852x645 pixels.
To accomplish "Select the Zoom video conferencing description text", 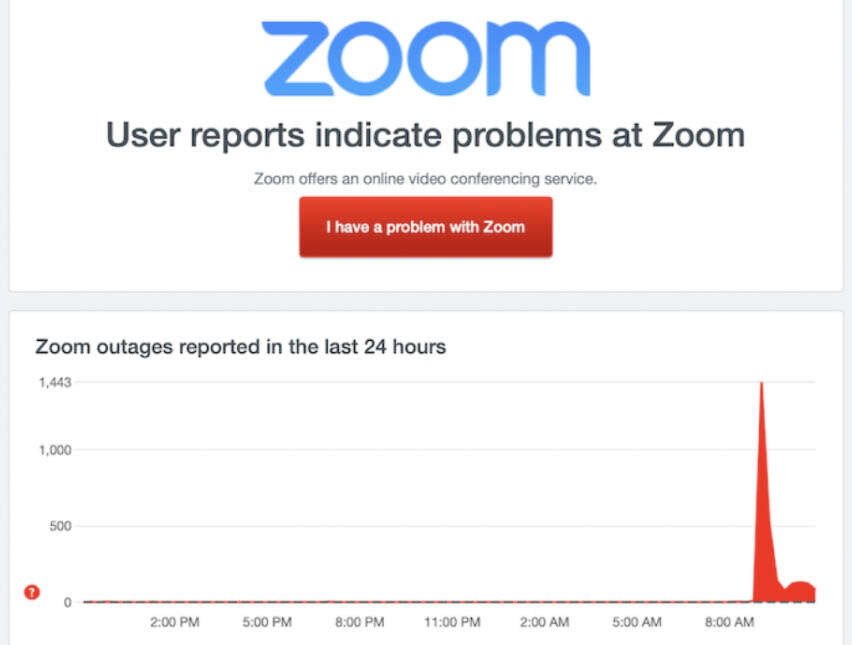I will (425, 180).
